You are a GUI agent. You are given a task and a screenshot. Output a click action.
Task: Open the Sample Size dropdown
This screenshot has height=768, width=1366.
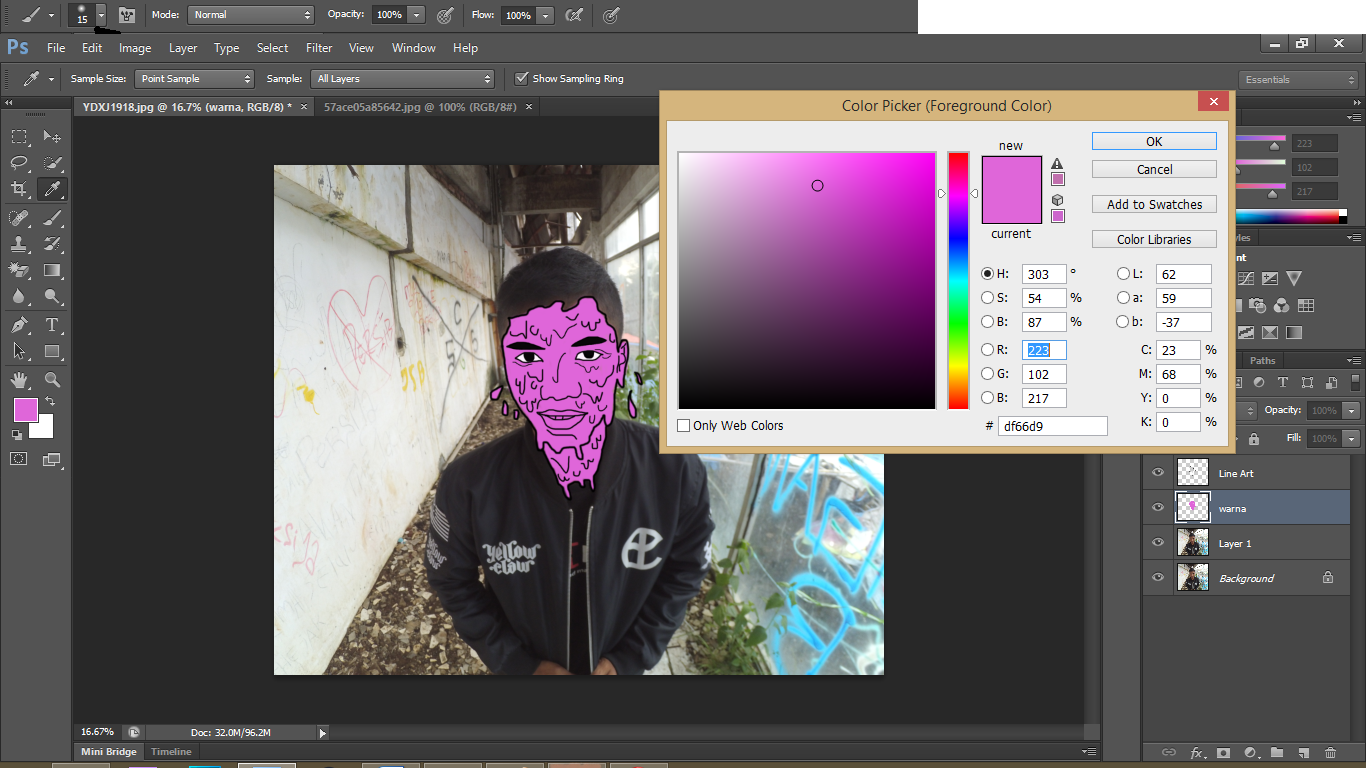194,78
